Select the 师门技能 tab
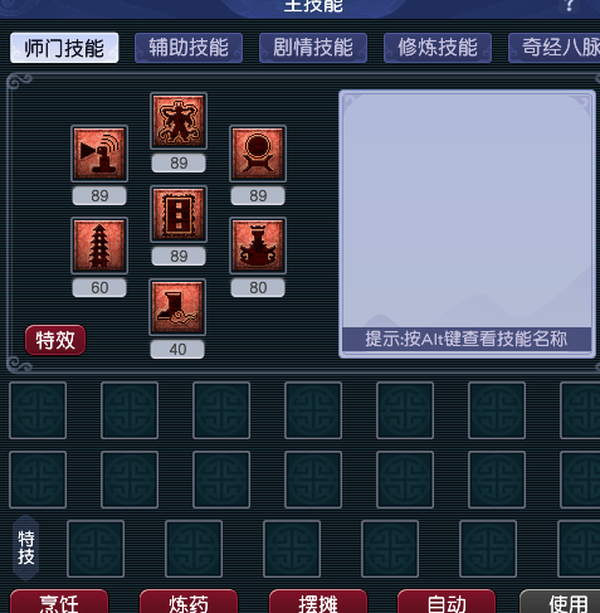The height and width of the screenshot is (613, 600). pyautogui.click(x=64, y=48)
